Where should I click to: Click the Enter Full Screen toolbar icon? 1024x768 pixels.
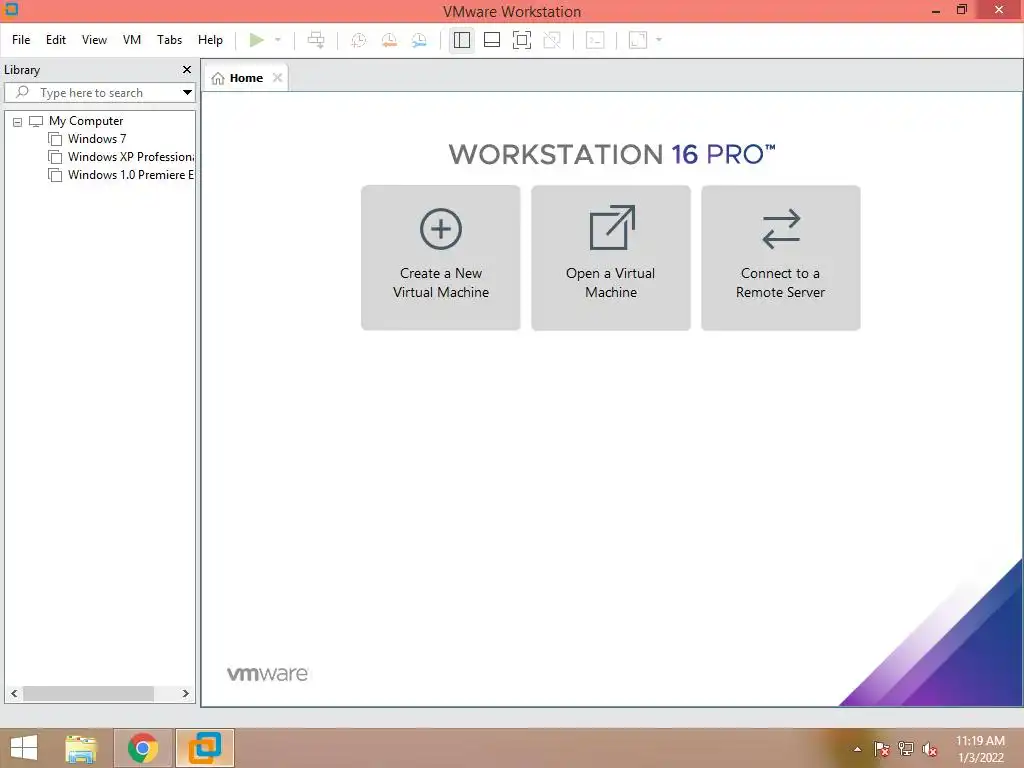point(522,40)
